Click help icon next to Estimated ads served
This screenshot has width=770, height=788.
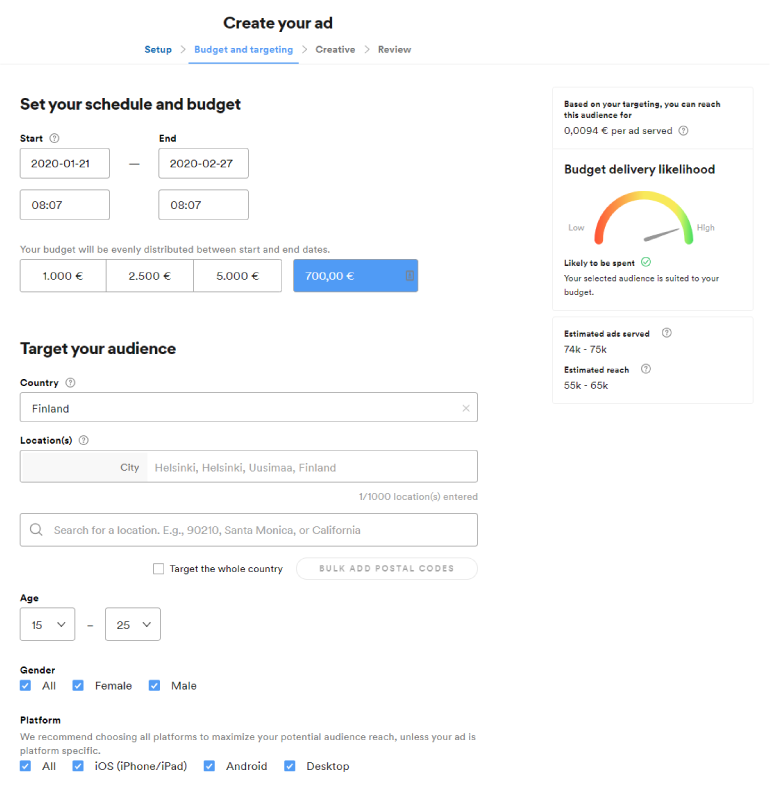tap(667, 333)
